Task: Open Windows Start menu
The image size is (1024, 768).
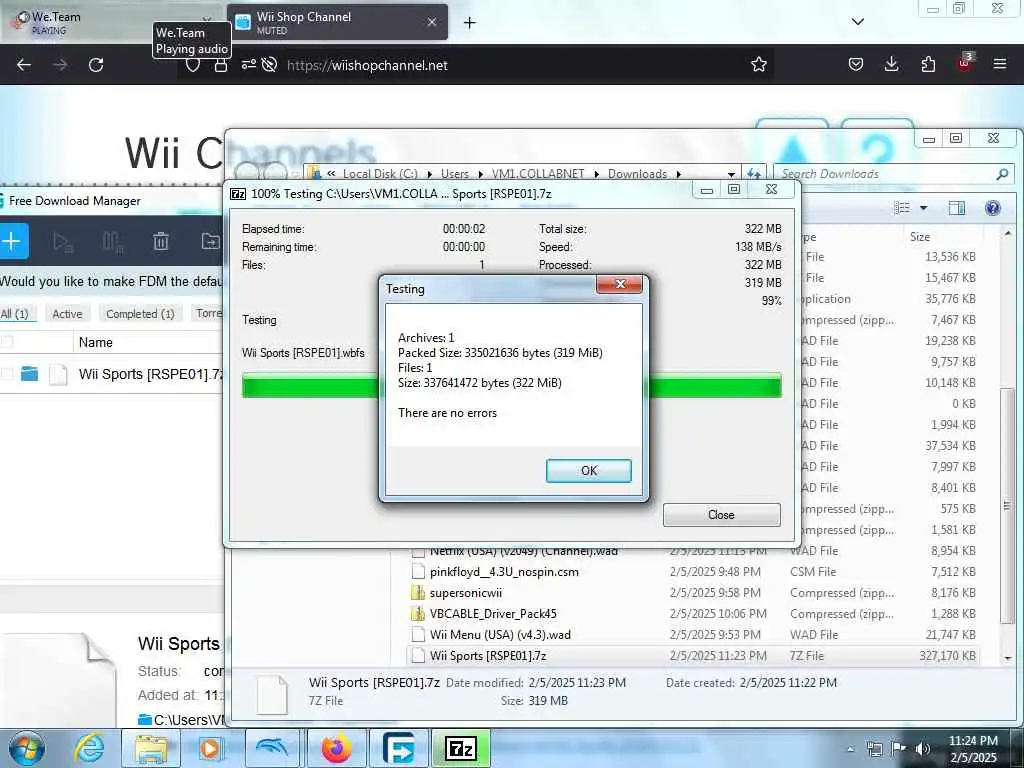Action: point(27,748)
